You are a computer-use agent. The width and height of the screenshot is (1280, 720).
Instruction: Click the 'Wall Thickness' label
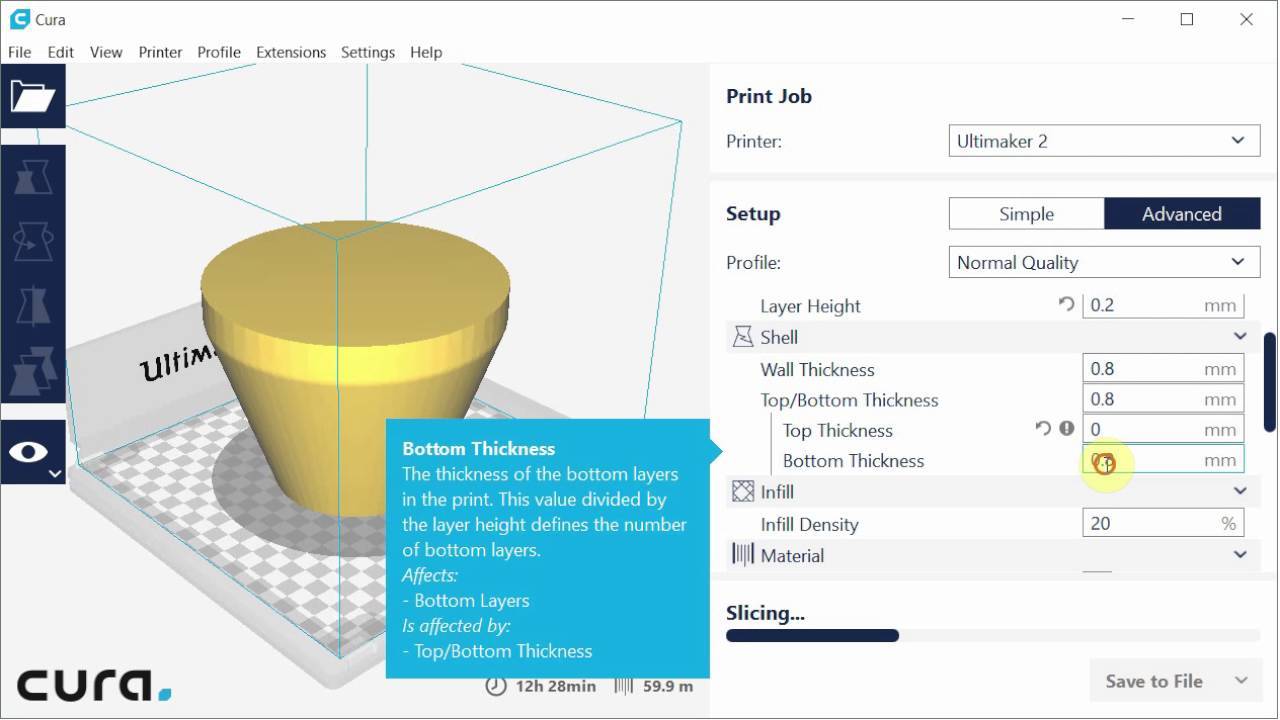point(817,369)
